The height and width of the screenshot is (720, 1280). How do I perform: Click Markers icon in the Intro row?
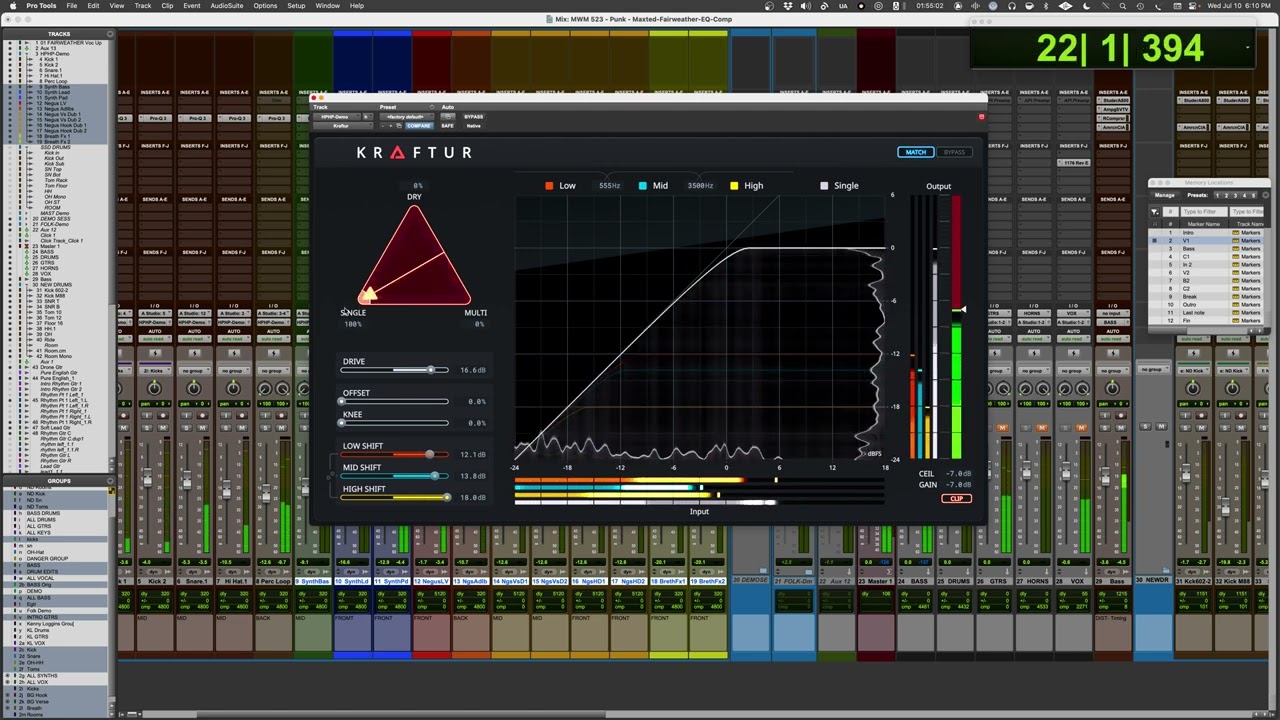[x=1236, y=233]
